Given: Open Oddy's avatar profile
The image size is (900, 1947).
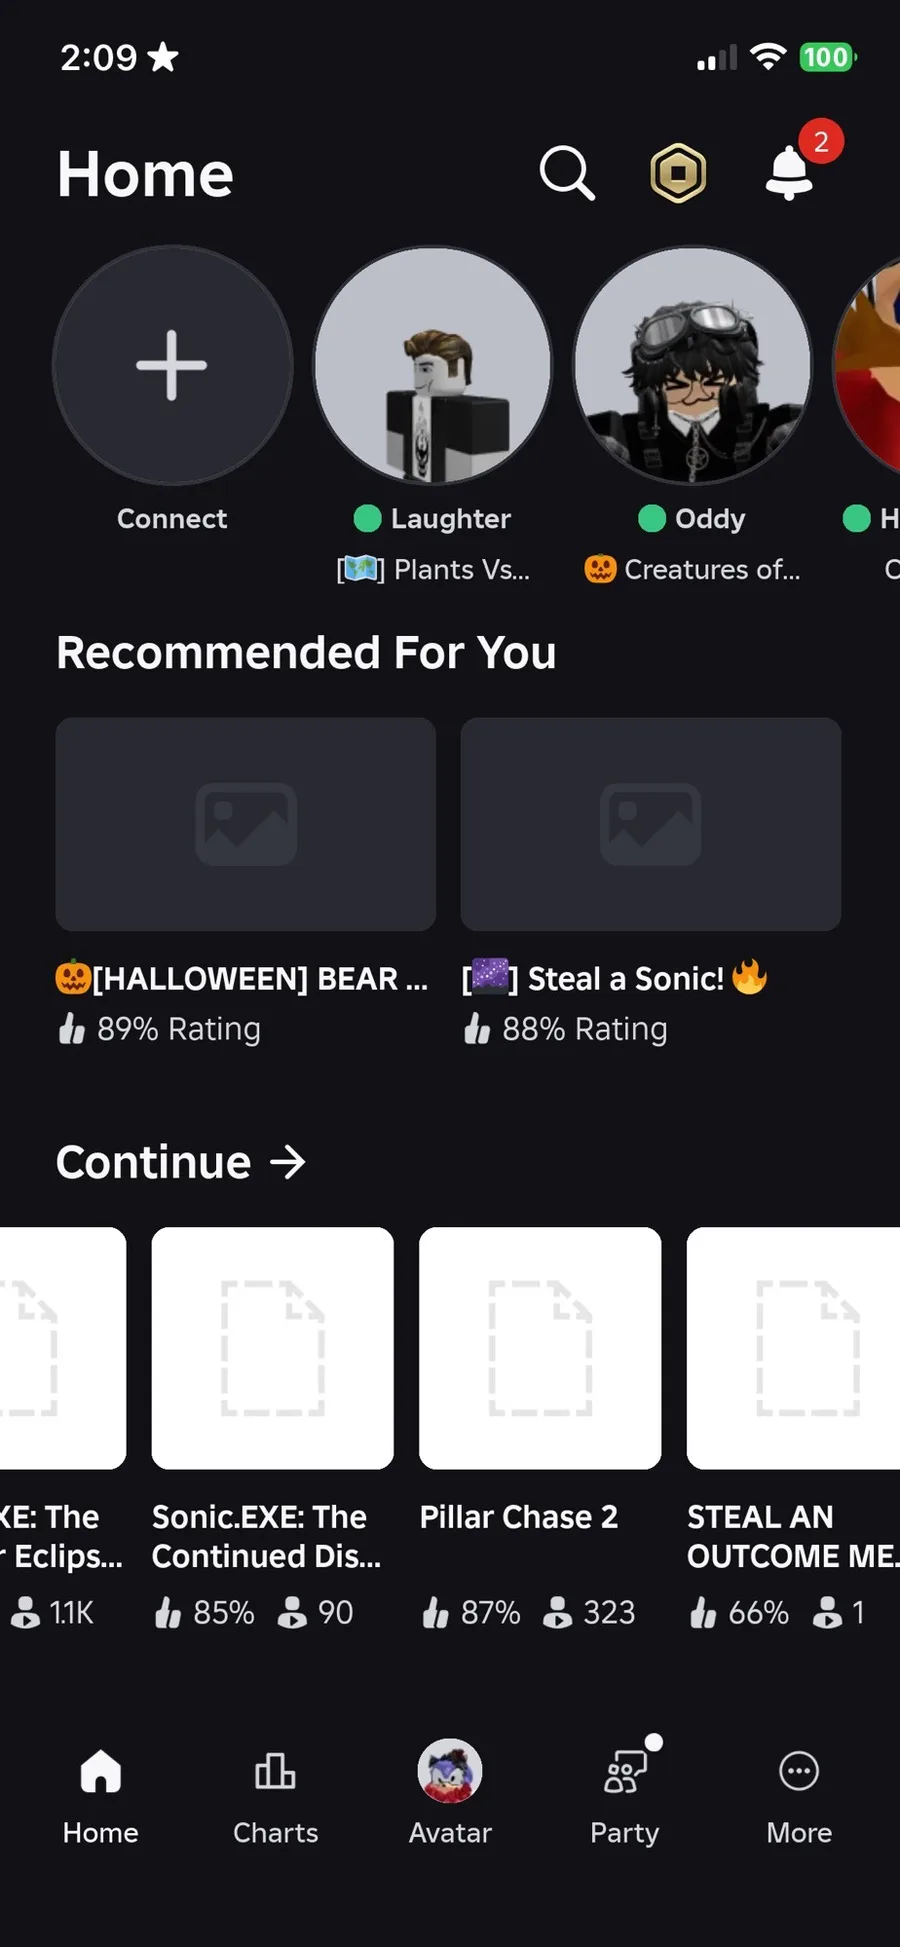Looking at the screenshot, I should point(692,365).
